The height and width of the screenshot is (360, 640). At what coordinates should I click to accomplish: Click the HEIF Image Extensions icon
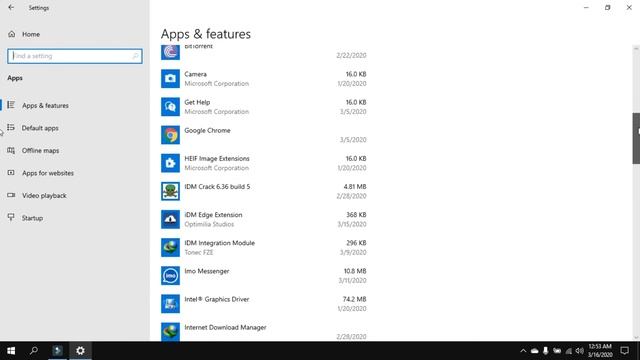tap(170, 163)
